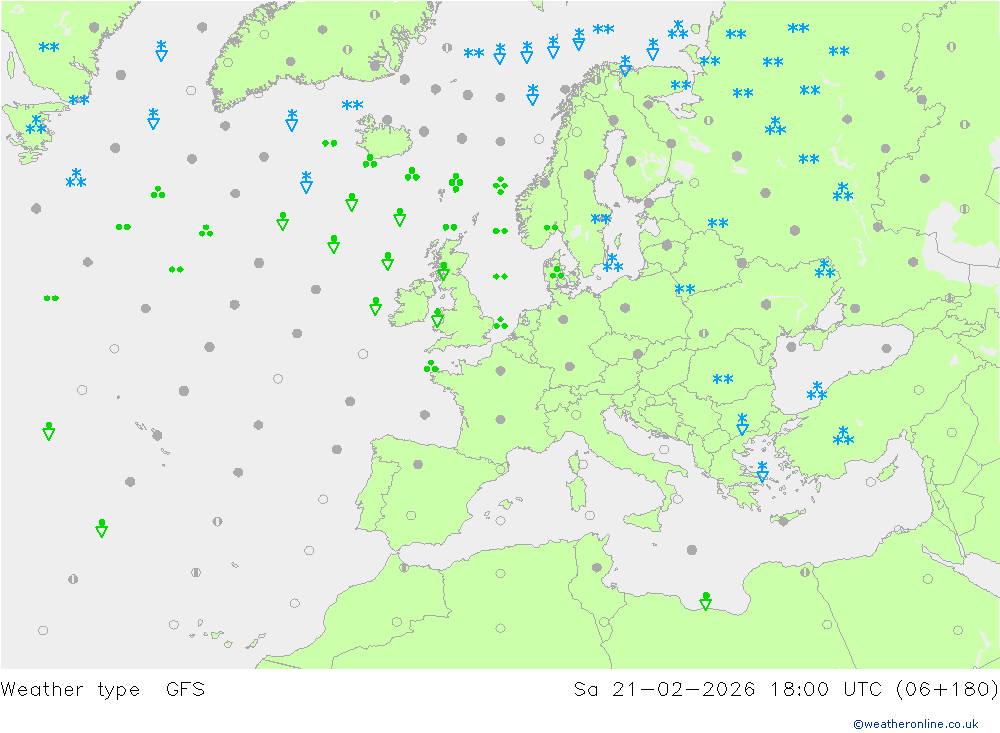
Task: Click the gray cloud dot in the central Mediterranean
Action: pos(692,549)
